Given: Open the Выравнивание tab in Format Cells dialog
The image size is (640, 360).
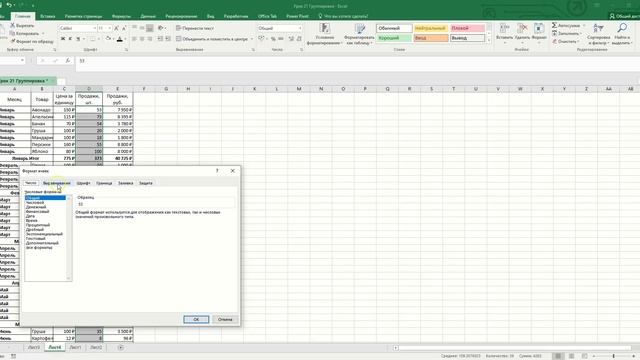Looking at the screenshot, I should (57, 183).
